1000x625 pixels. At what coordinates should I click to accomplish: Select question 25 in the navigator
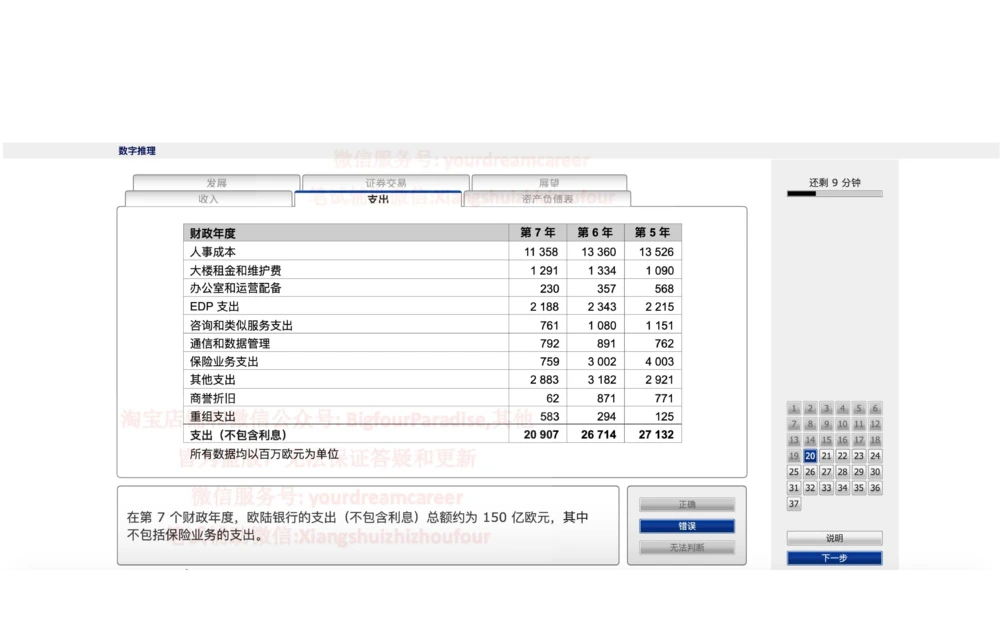pos(794,471)
